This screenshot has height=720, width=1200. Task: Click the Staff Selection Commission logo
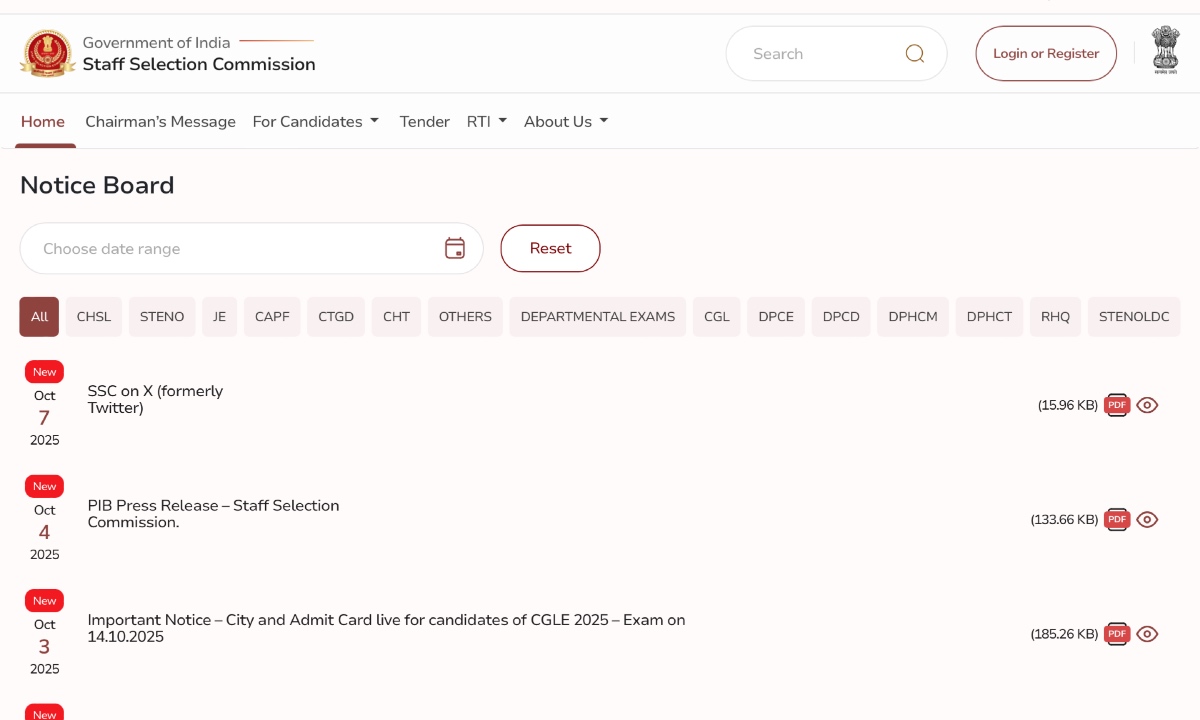point(47,54)
